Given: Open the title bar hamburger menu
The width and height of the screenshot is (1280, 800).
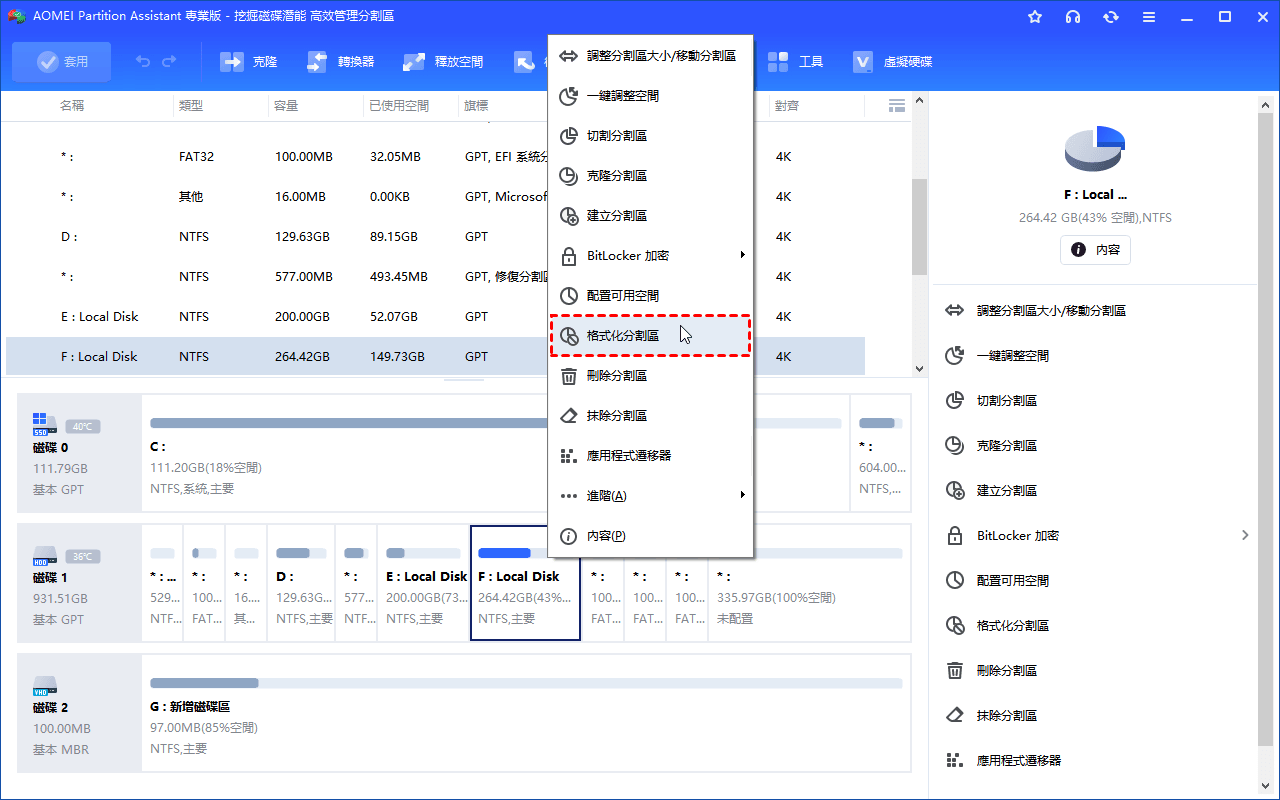Looking at the screenshot, I should click(x=1149, y=17).
